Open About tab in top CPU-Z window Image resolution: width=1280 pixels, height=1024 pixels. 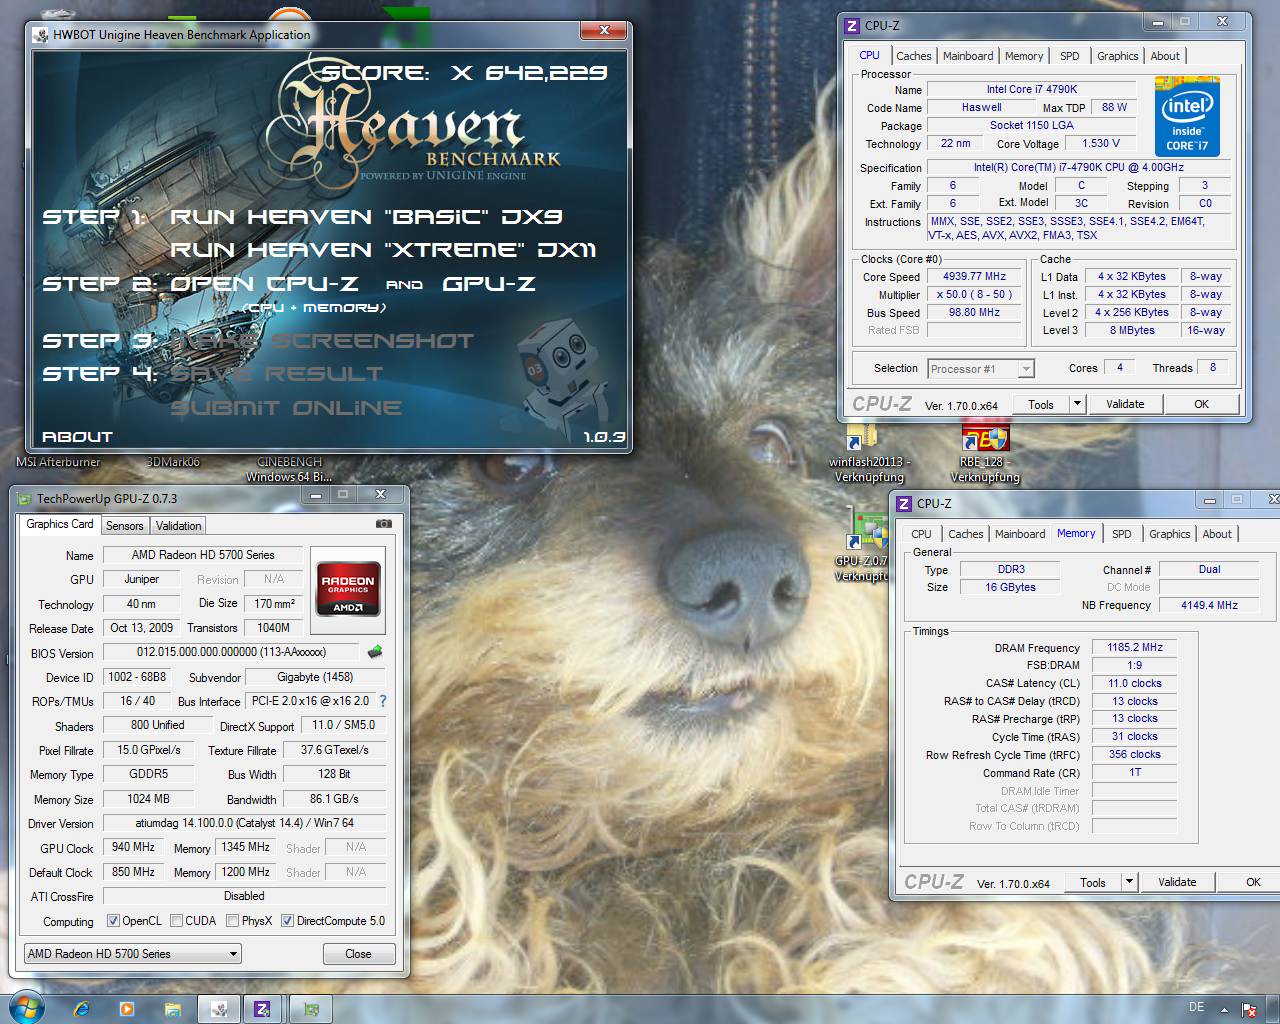click(x=1165, y=56)
